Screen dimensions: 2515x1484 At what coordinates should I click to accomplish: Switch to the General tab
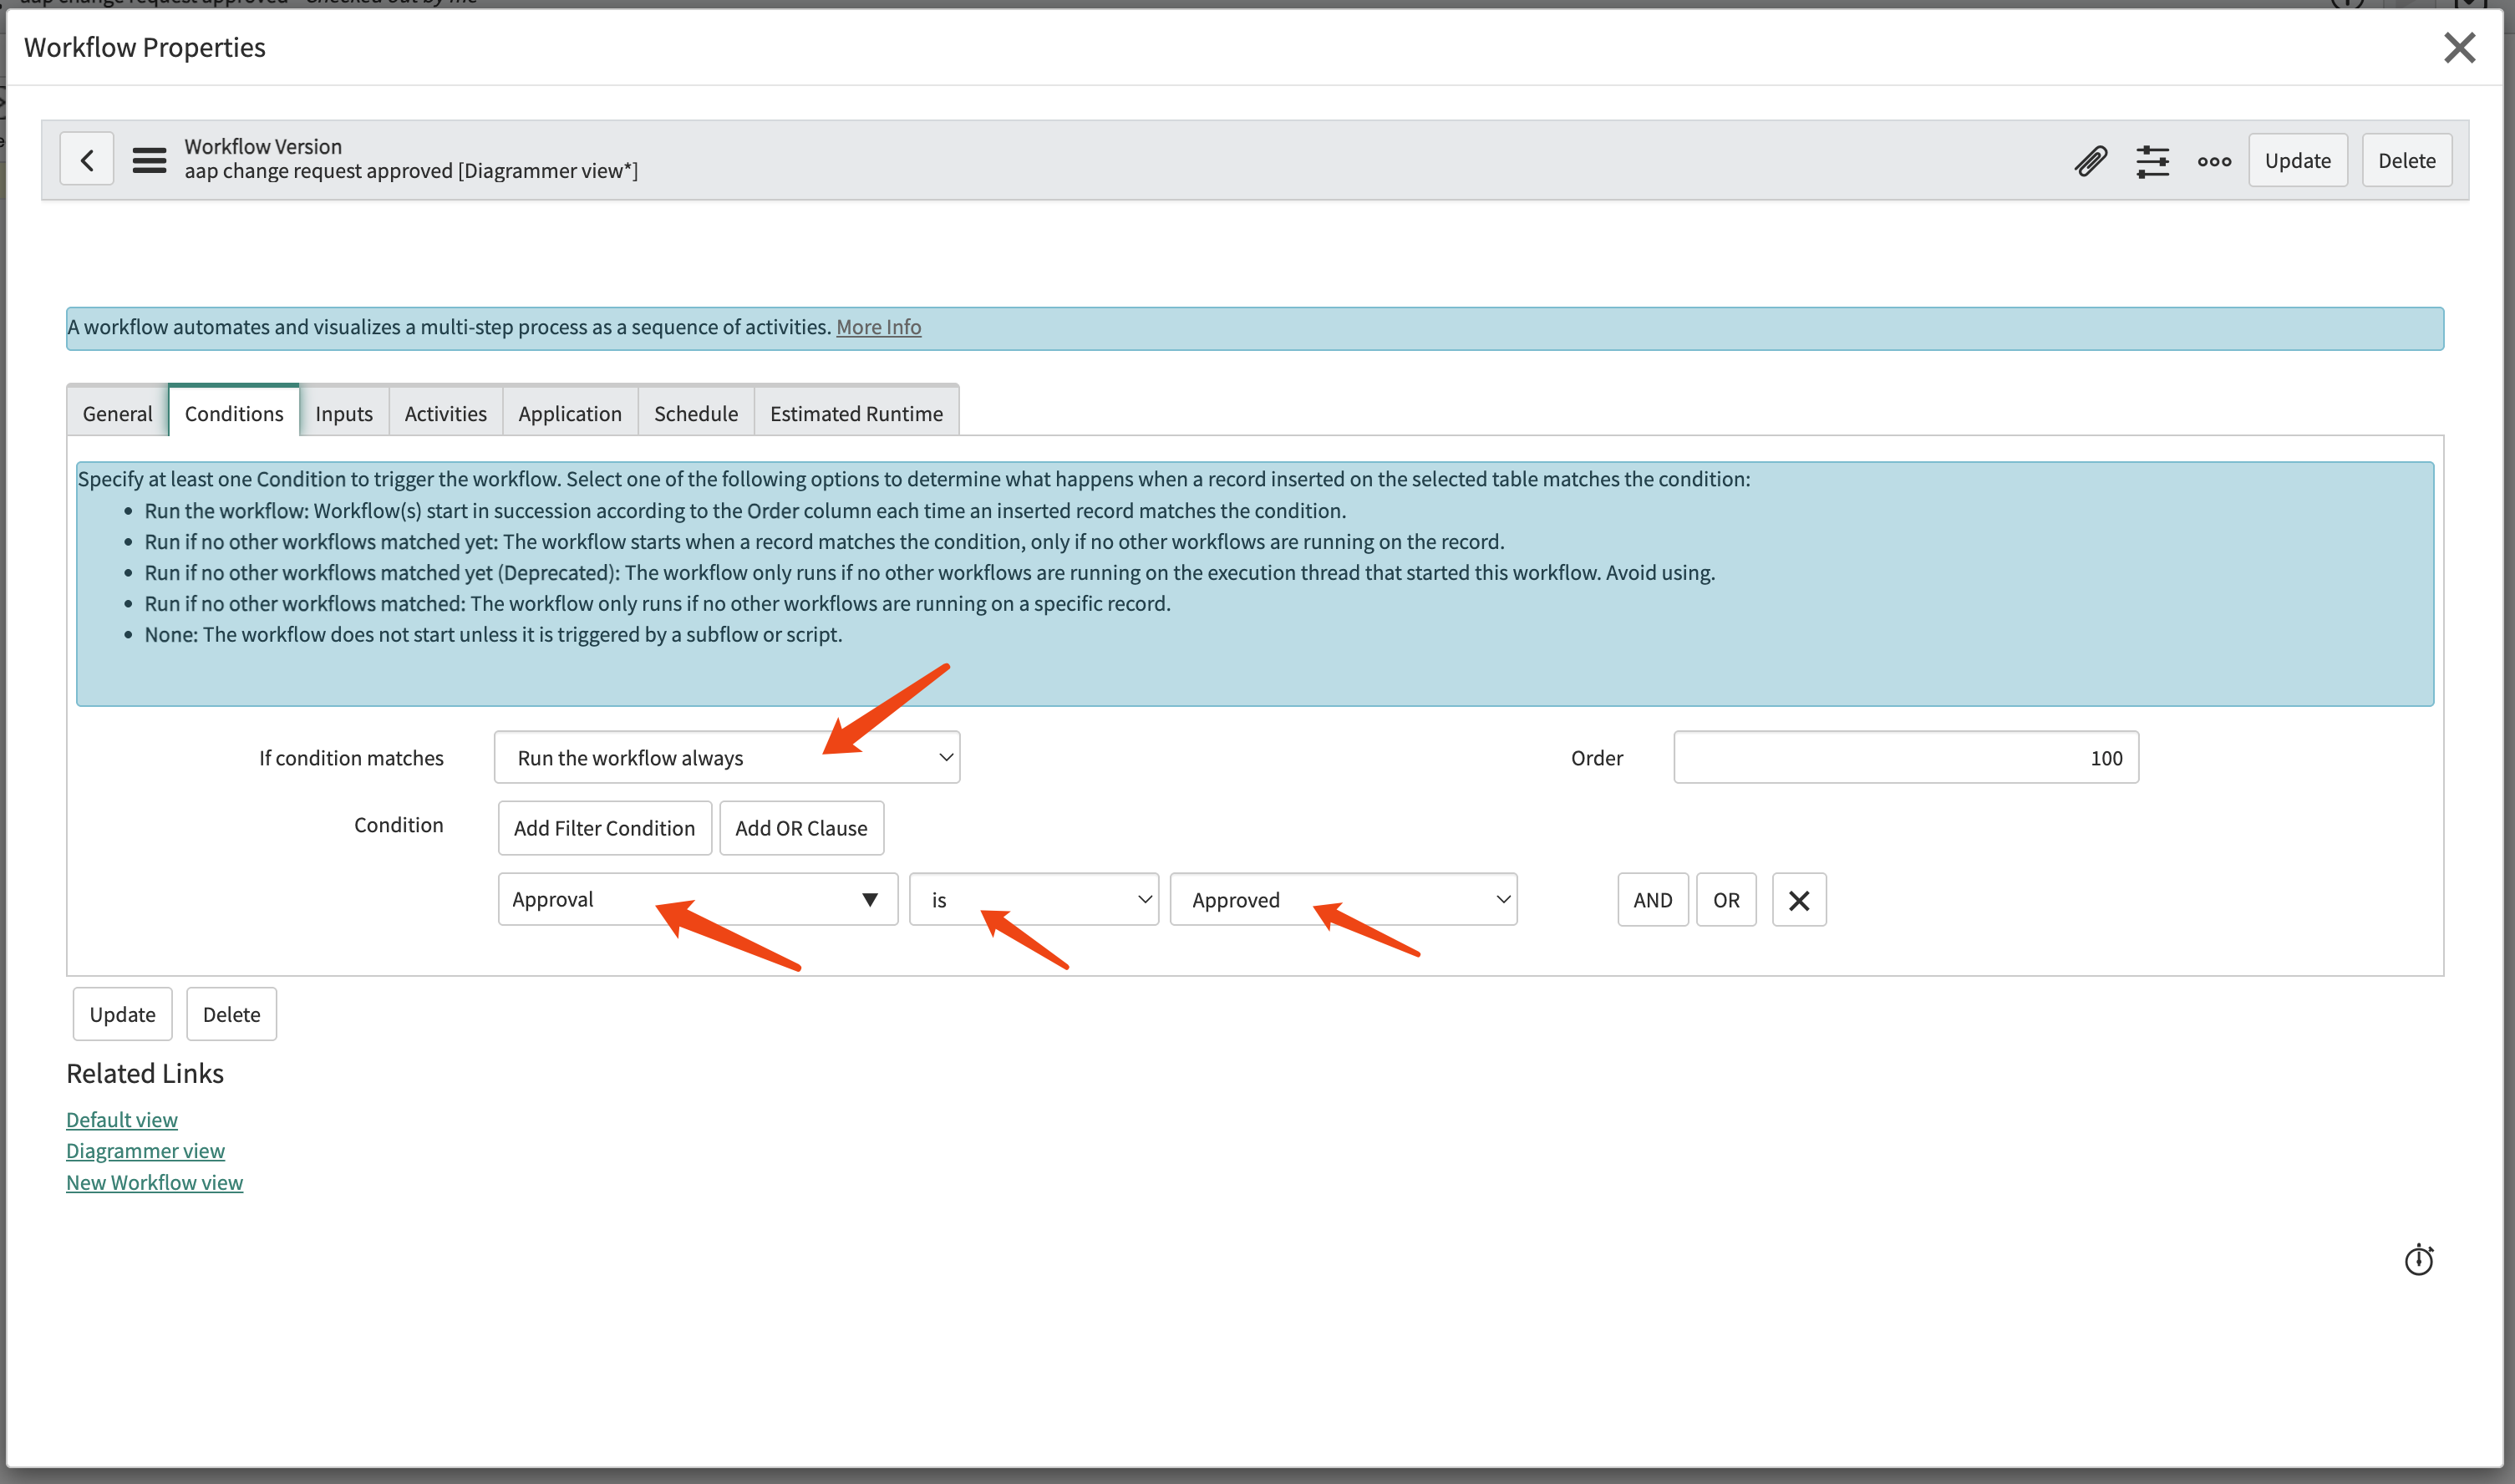pyautogui.click(x=117, y=414)
